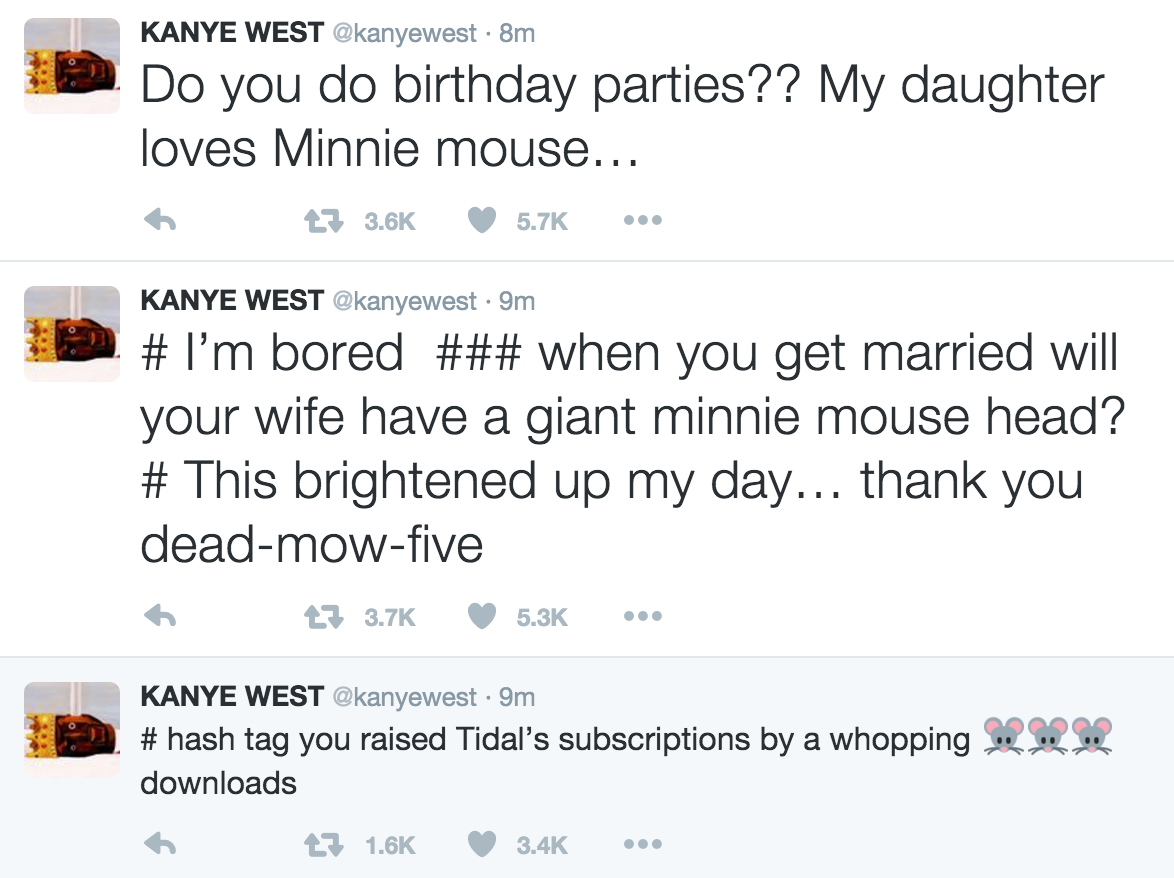Viewport: 1174px width, 878px height.
Task: Open the @kanyewest handle on the Tidal tweet
Action: 404,696
